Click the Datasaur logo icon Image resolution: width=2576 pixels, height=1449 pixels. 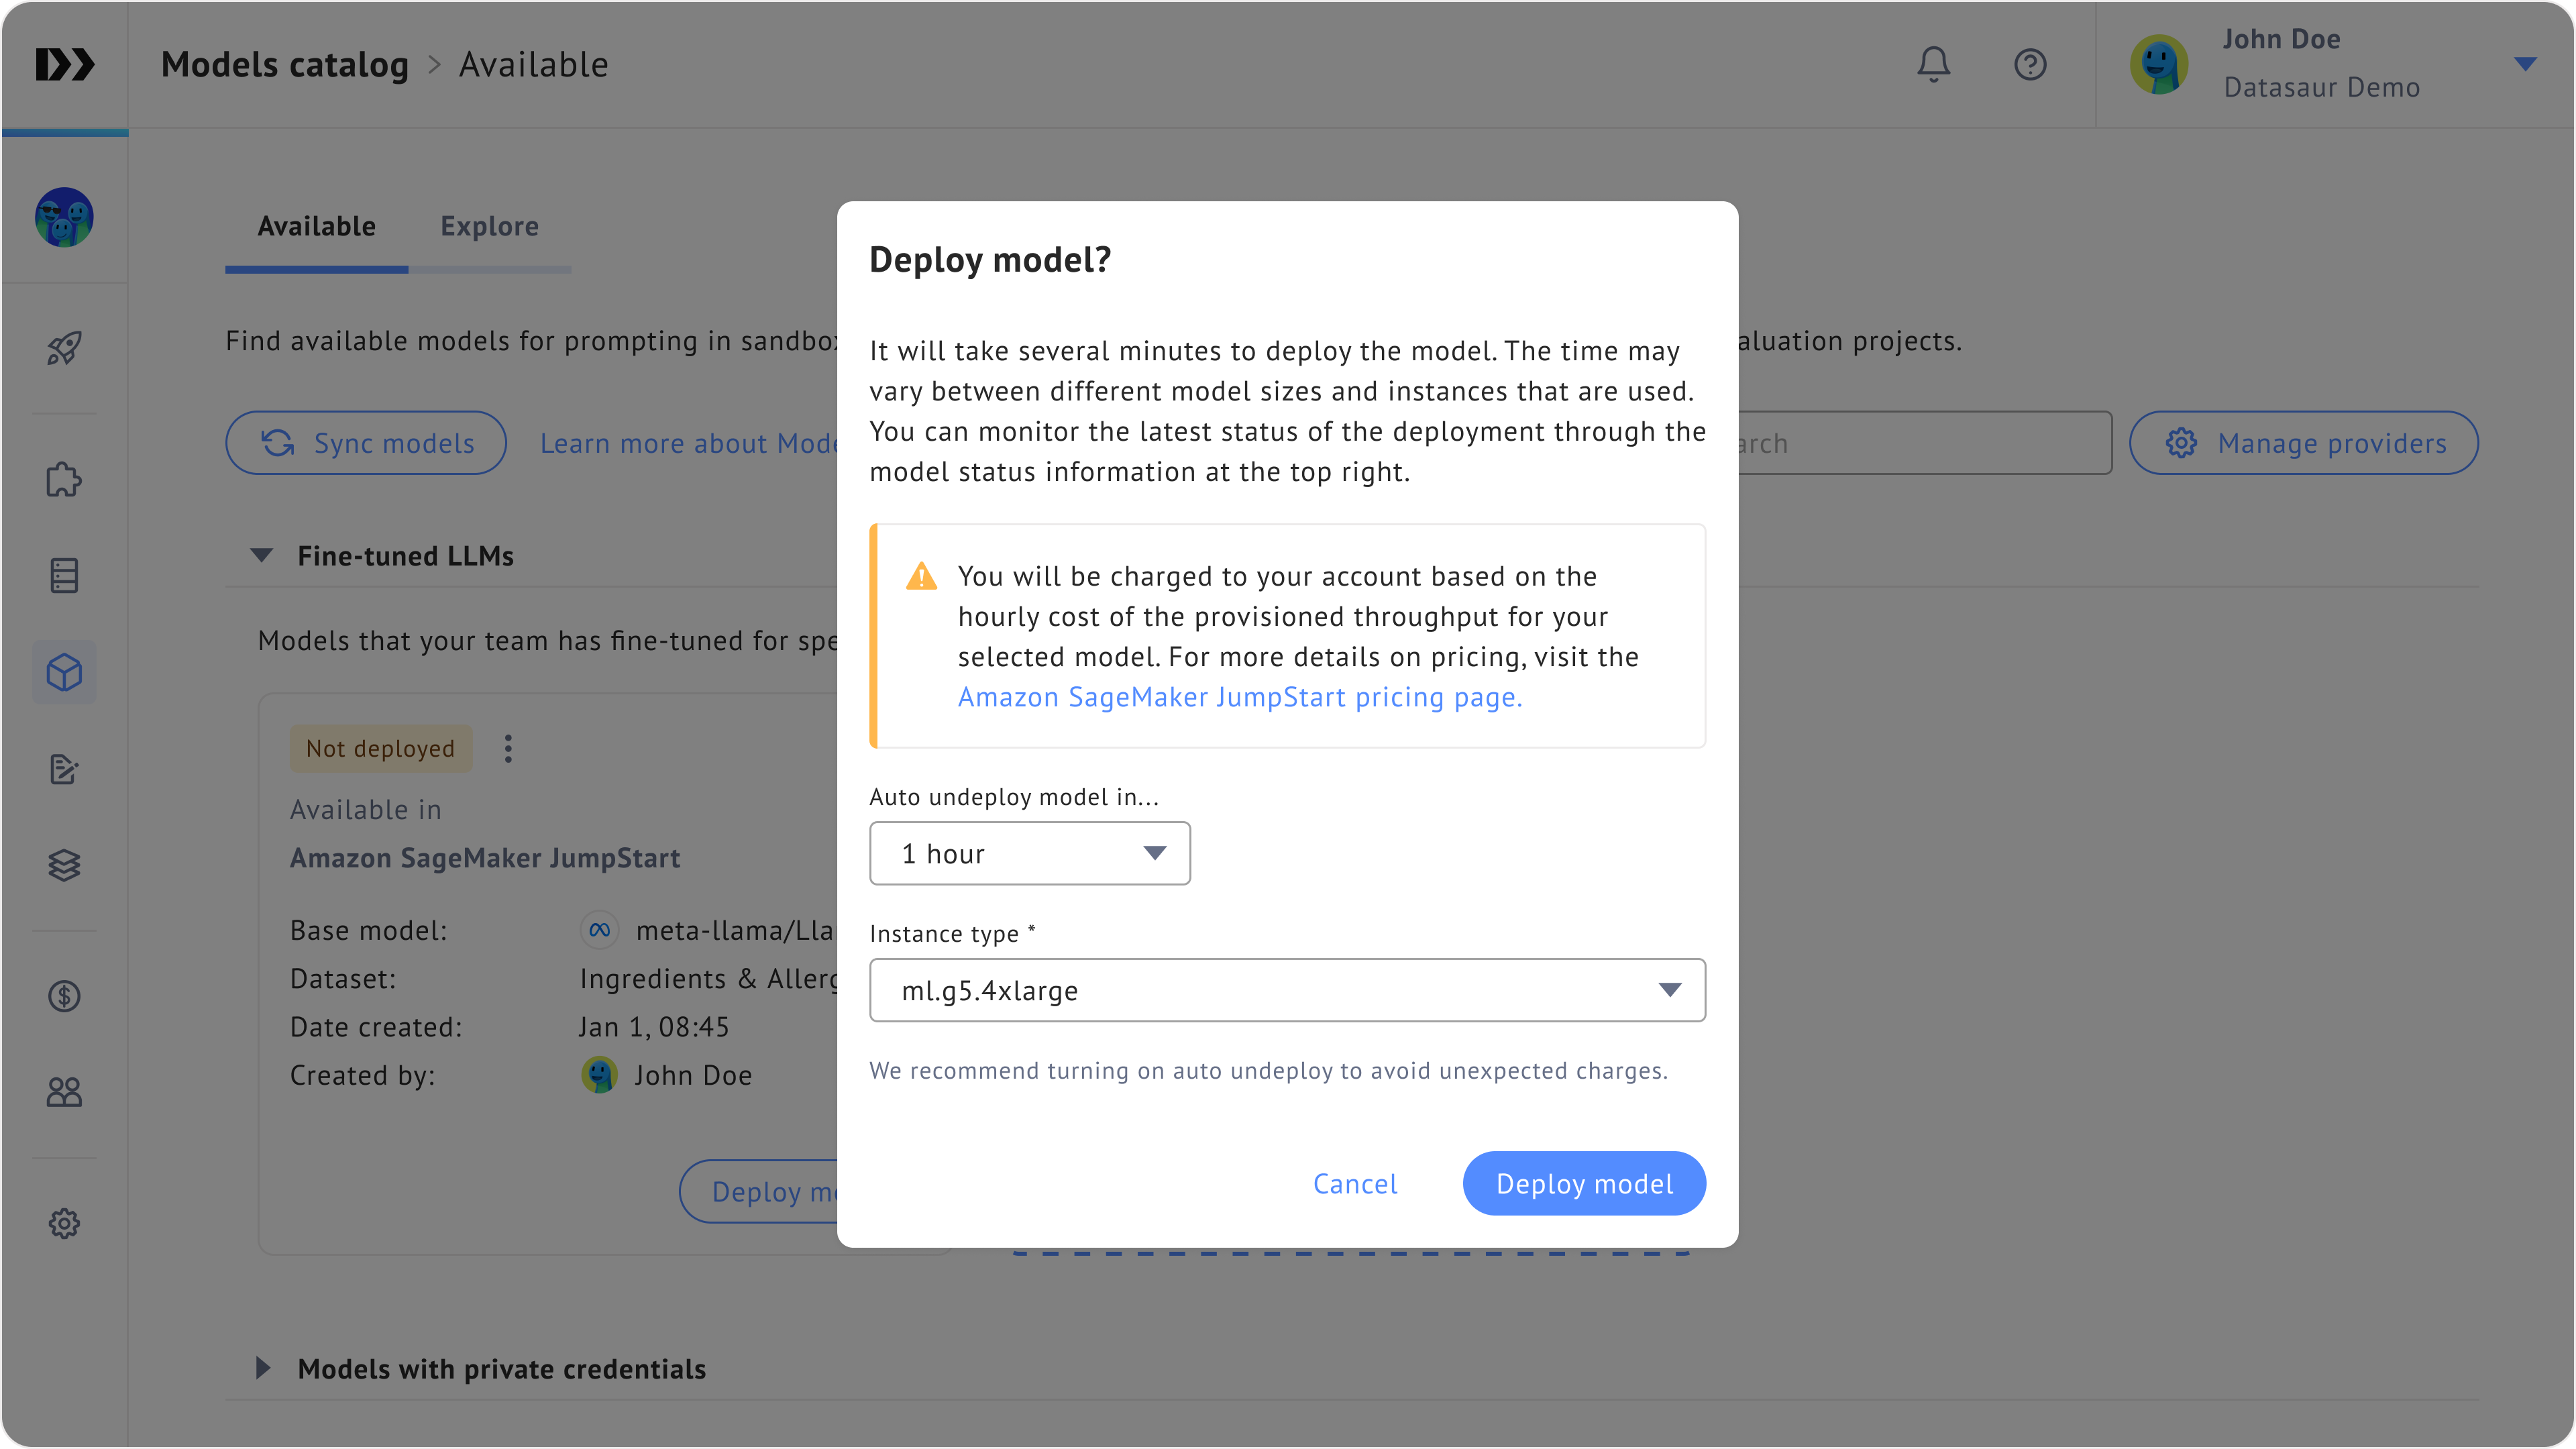coord(65,65)
